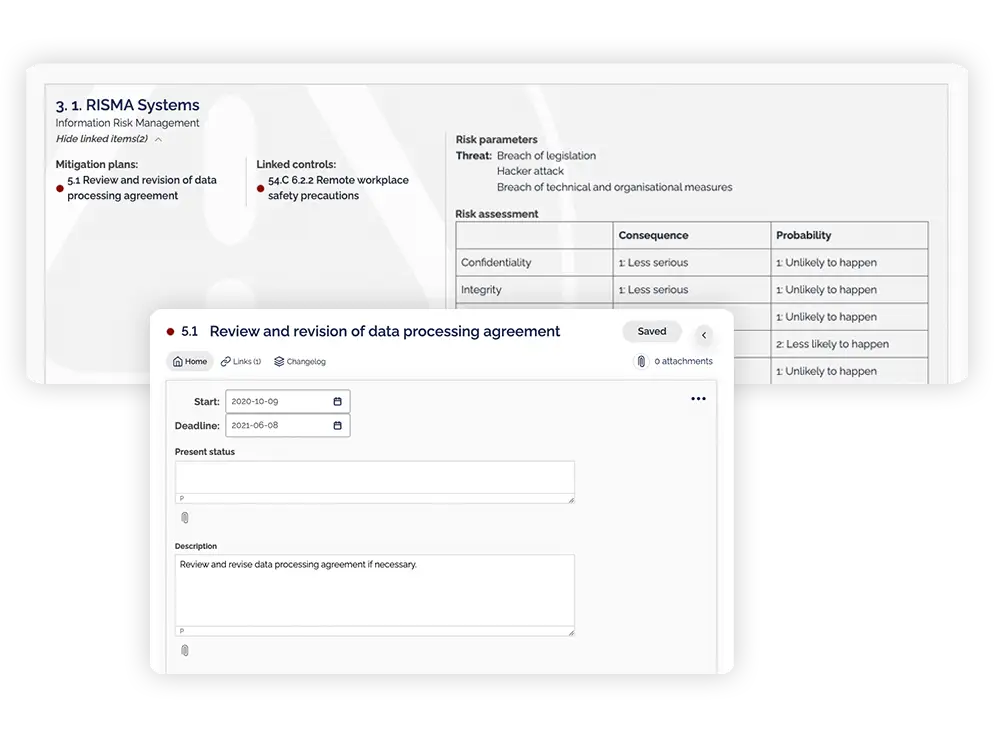Screen dimensions: 1000x750
Task: Open the Home tab
Action: coord(190,362)
